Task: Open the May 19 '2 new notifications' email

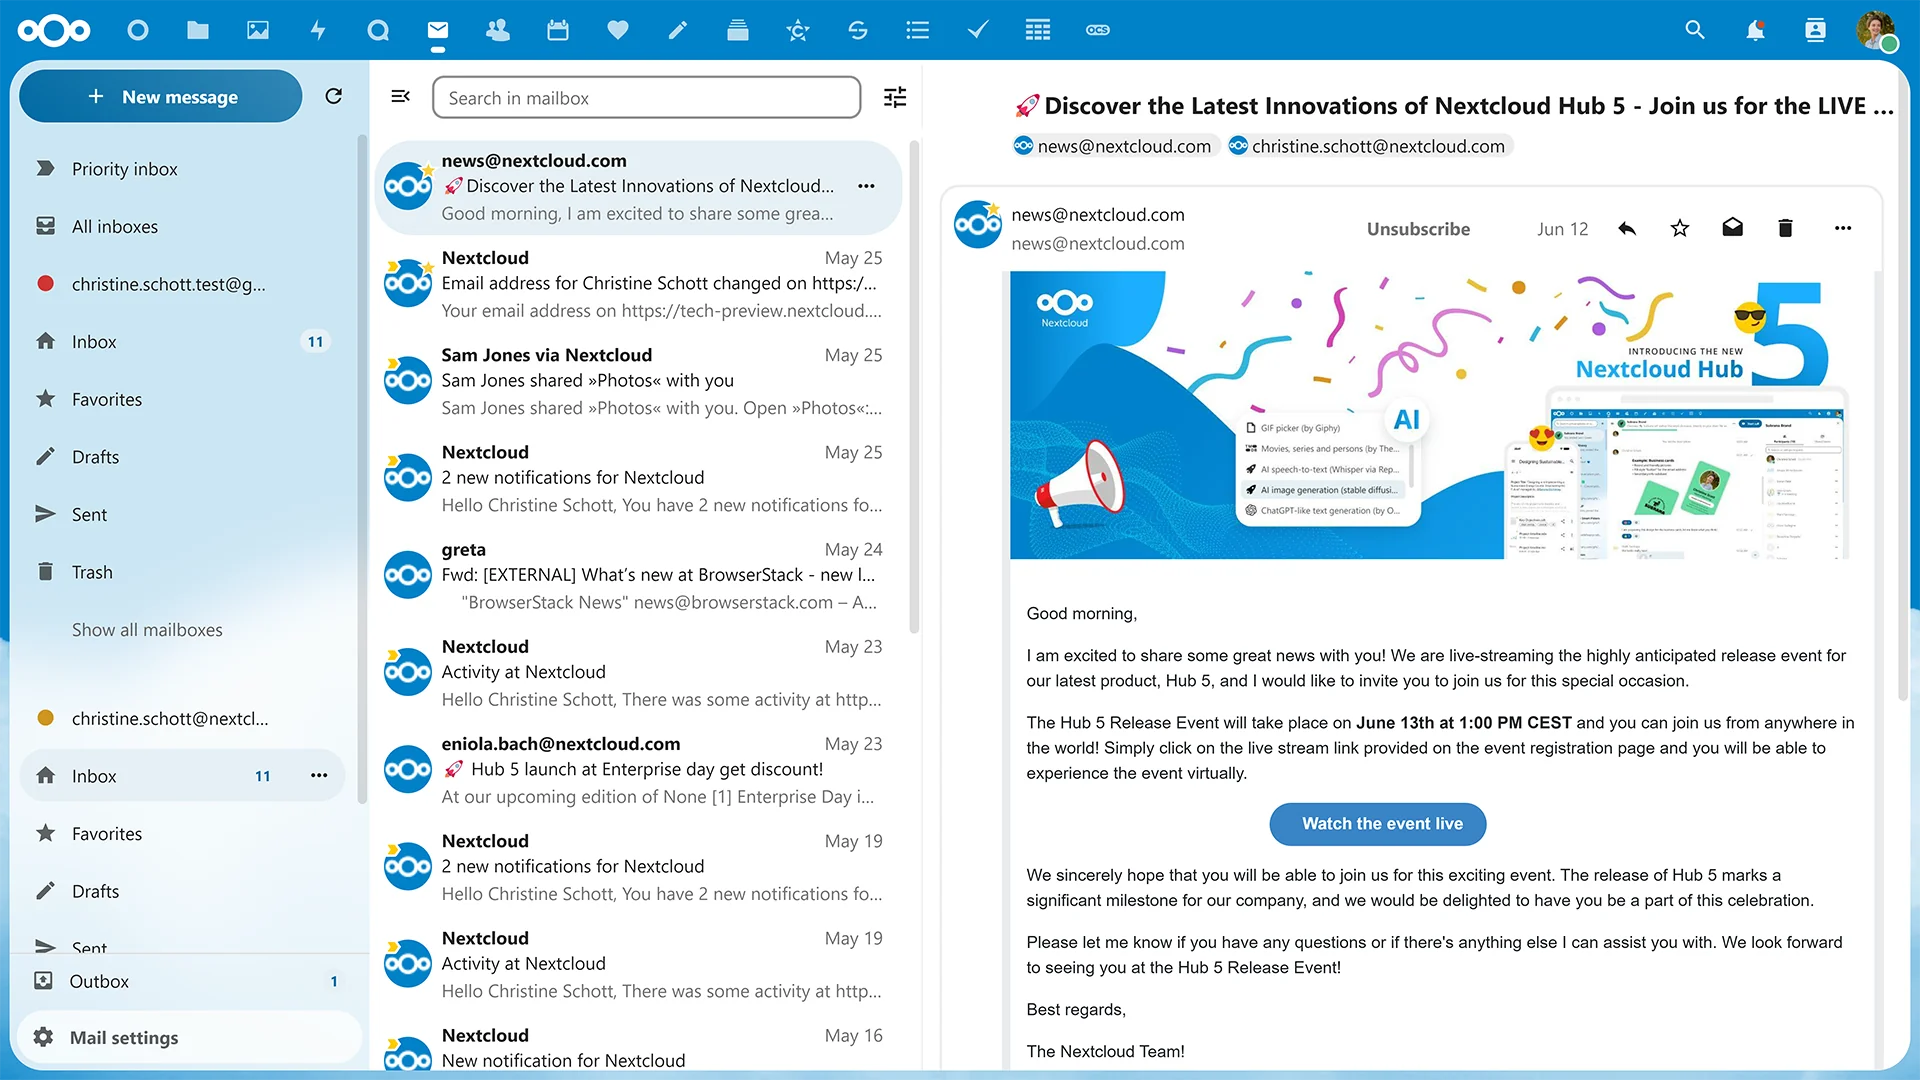Action: click(638, 867)
